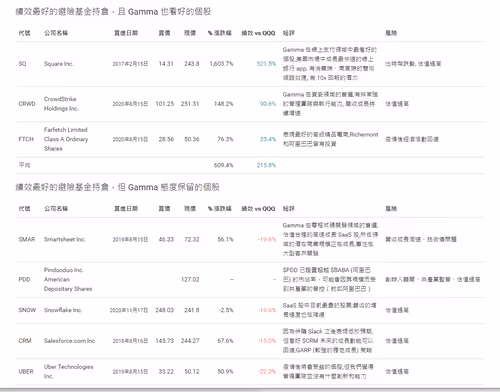
Task: Click CrowdStrike Holdings Inc. name
Action: (x=61, y=104)
